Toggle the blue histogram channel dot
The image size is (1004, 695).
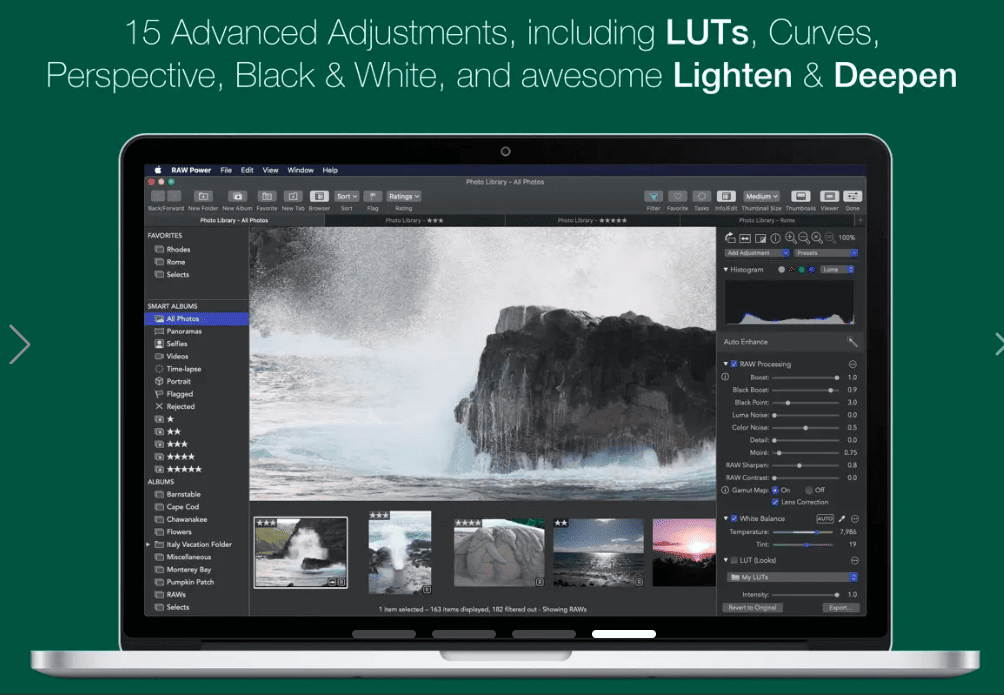pyautogui.click(x=812, y=270)
